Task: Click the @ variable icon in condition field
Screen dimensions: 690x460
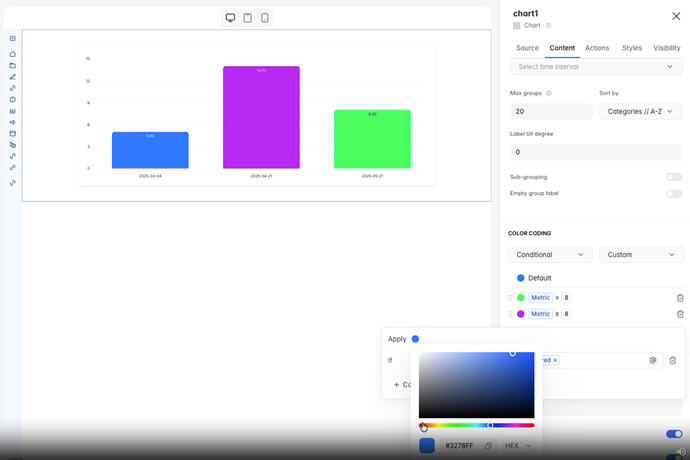Action: click(653, 361)
